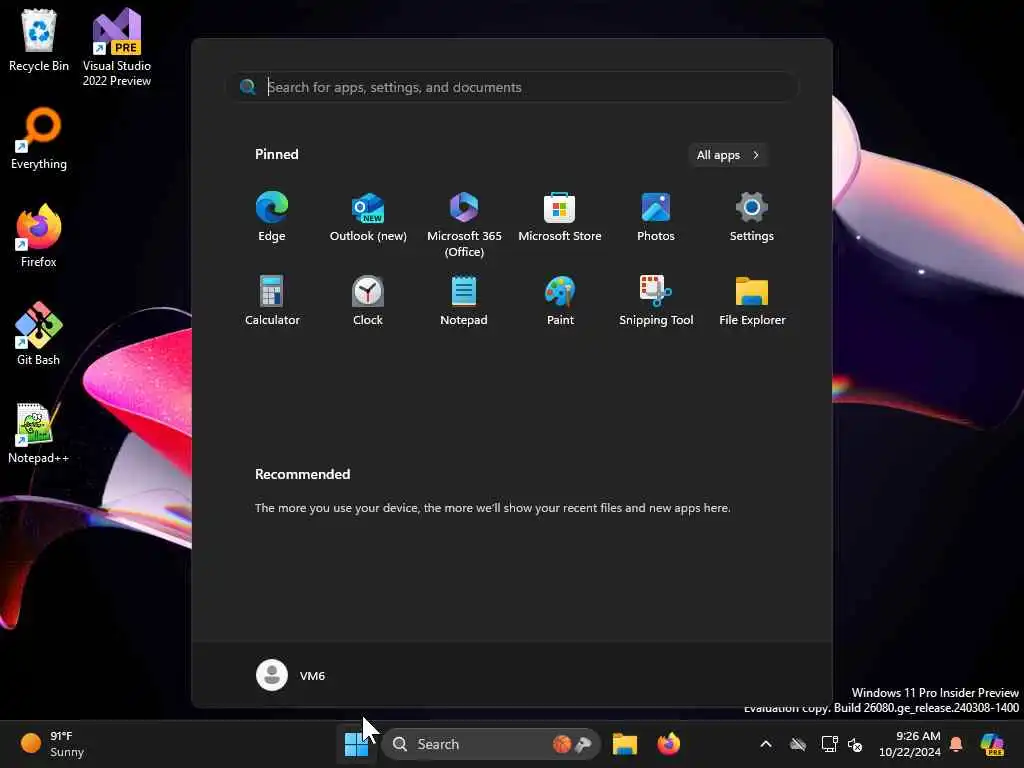Open the Snipping Tool
The image size is (1024, 768).
coord(656,301)
